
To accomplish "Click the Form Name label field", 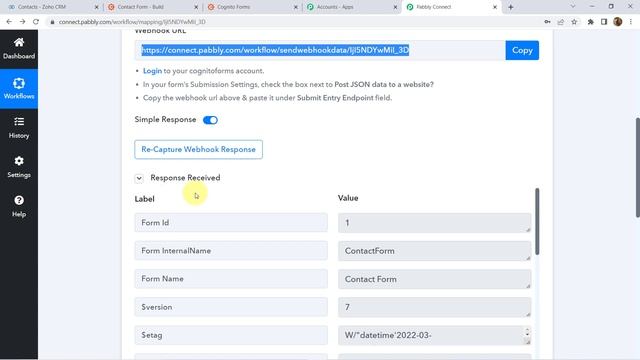I will [x=231, y=279].
